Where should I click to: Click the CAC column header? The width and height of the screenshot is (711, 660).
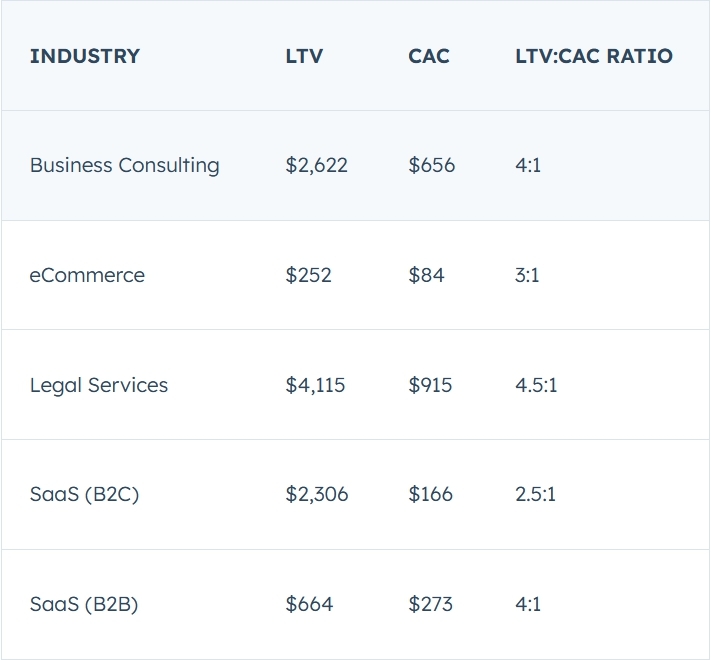click(x=429, y=56)
